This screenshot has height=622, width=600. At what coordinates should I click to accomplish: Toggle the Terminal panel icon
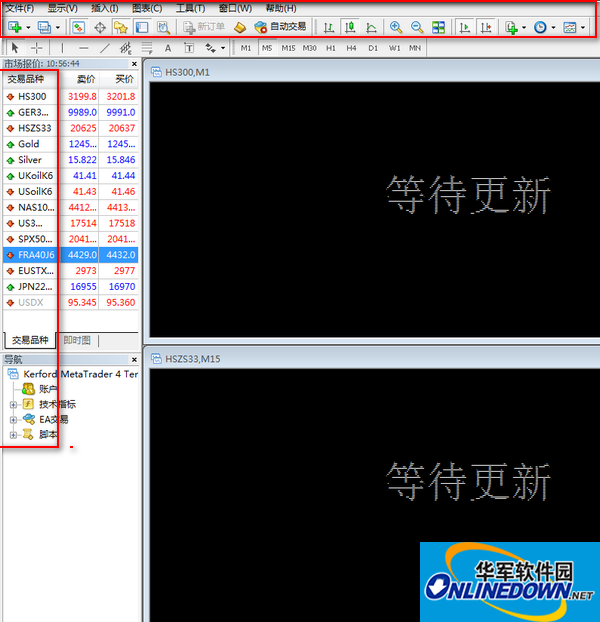[142, 27]
